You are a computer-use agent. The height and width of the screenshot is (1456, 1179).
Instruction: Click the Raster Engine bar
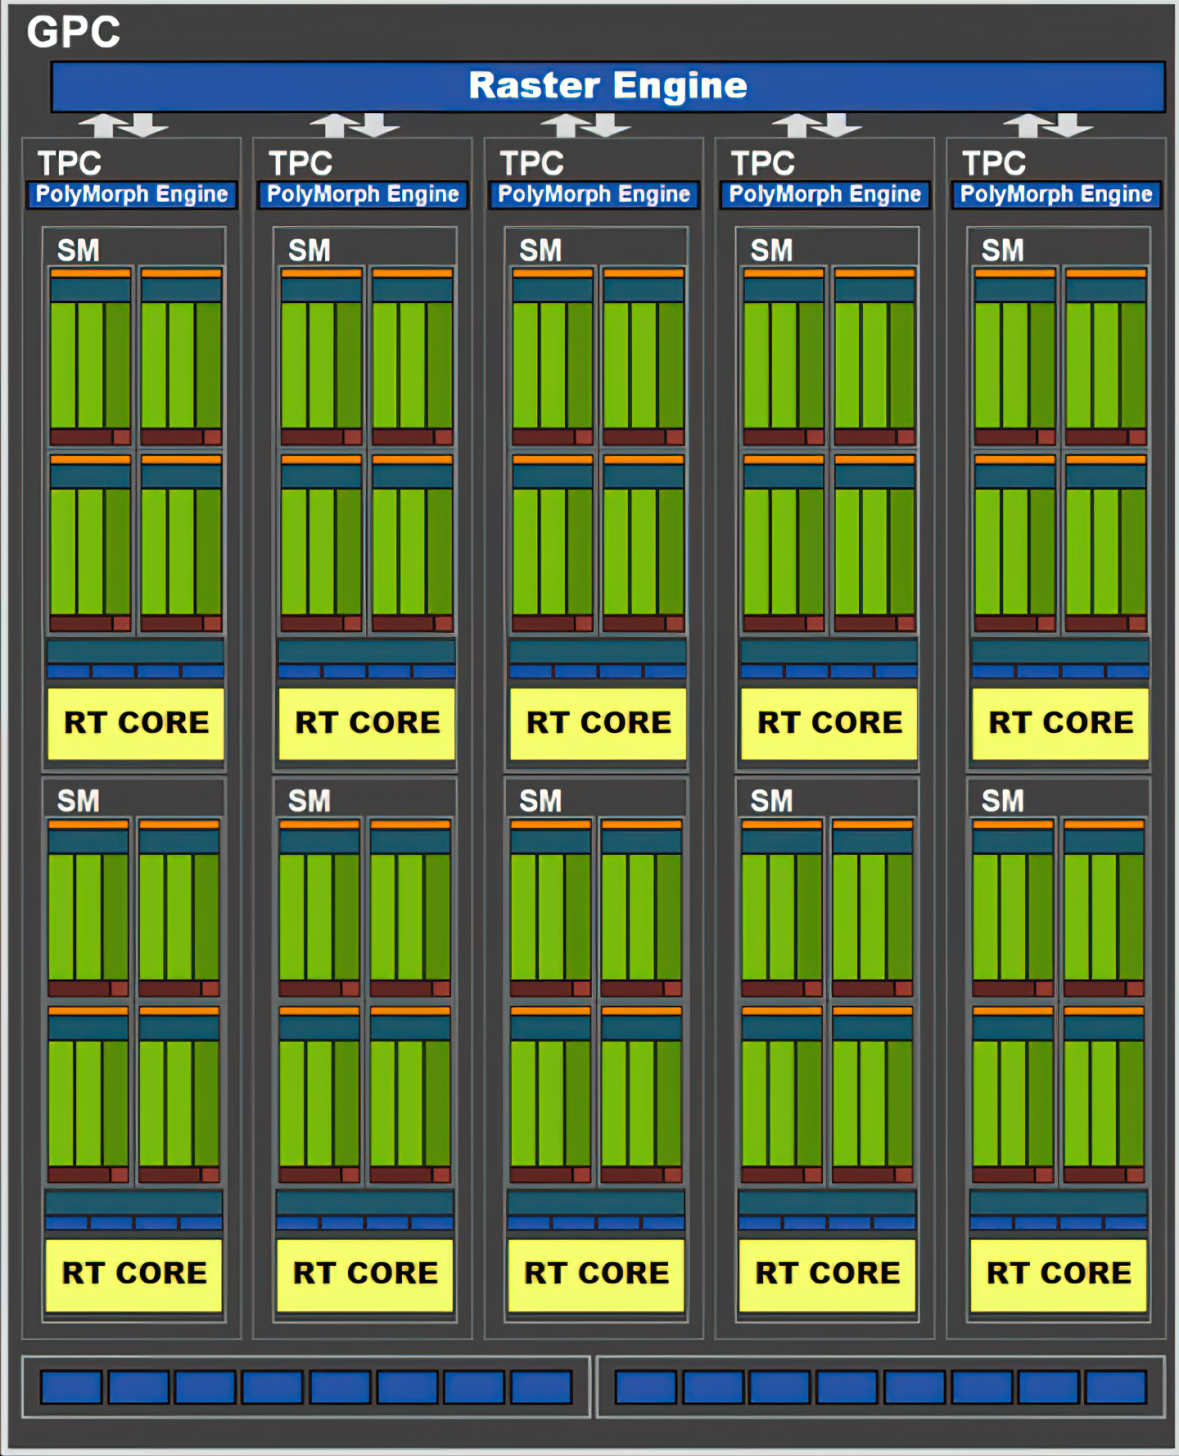point(607,86)
